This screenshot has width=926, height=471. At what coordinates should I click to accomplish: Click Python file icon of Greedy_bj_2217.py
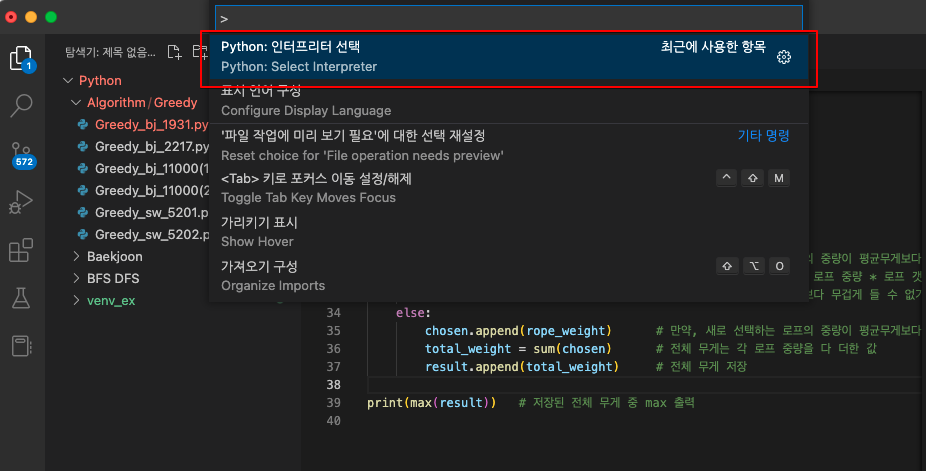[x=83, y=146]
